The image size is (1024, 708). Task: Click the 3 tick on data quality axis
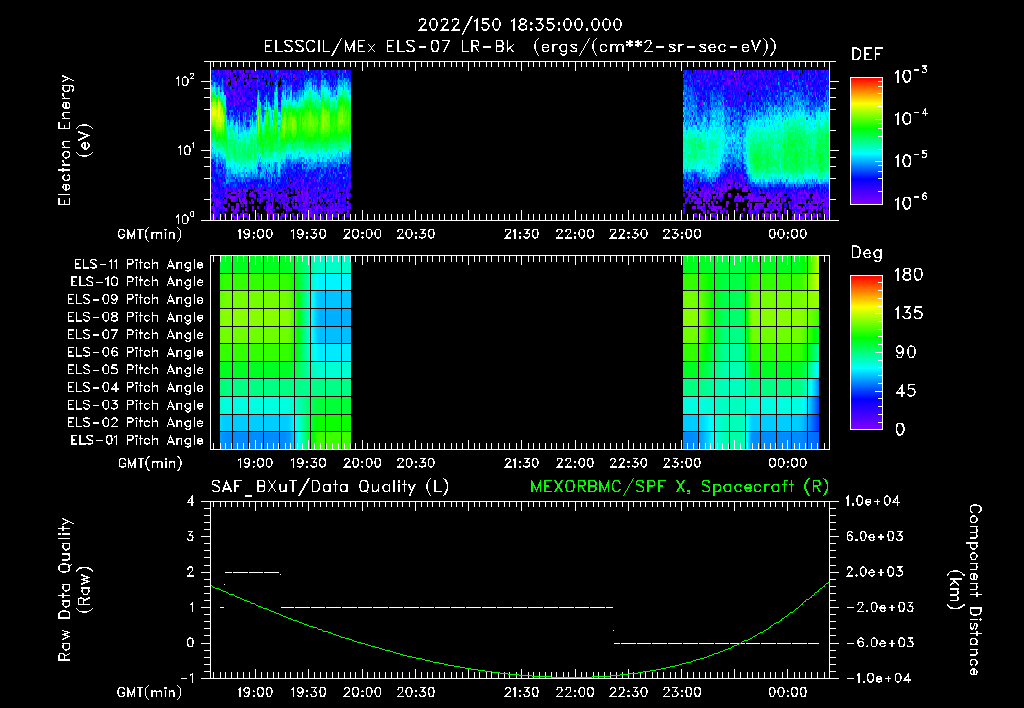pyautogui.click(x=191, y=536)
